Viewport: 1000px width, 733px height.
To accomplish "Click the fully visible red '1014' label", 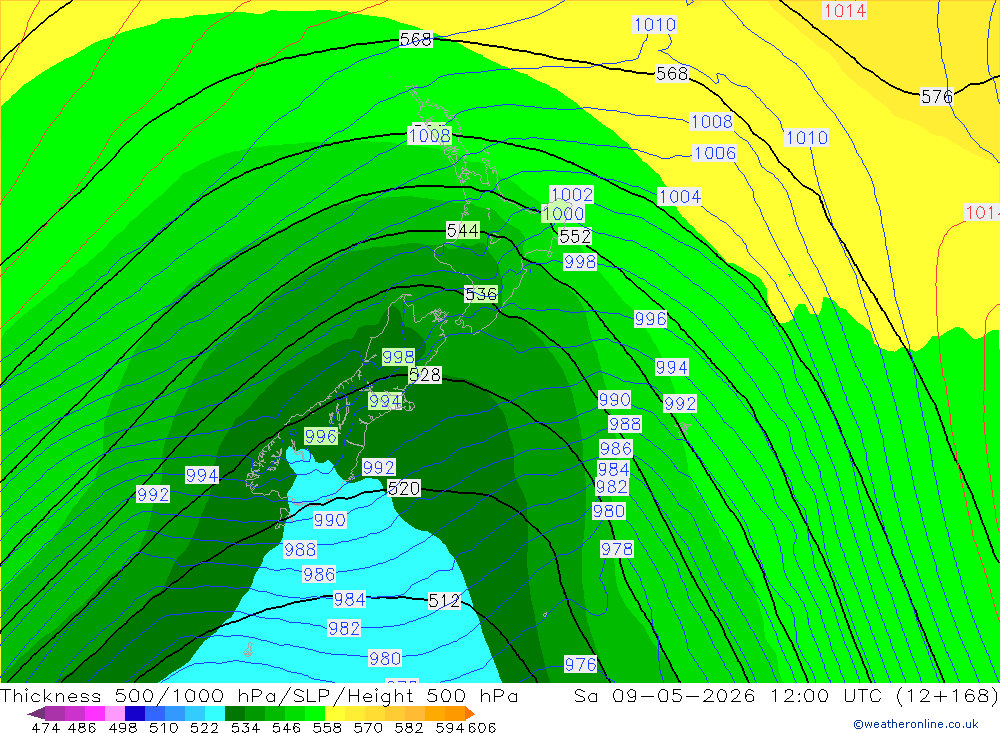I will [844, 11].
